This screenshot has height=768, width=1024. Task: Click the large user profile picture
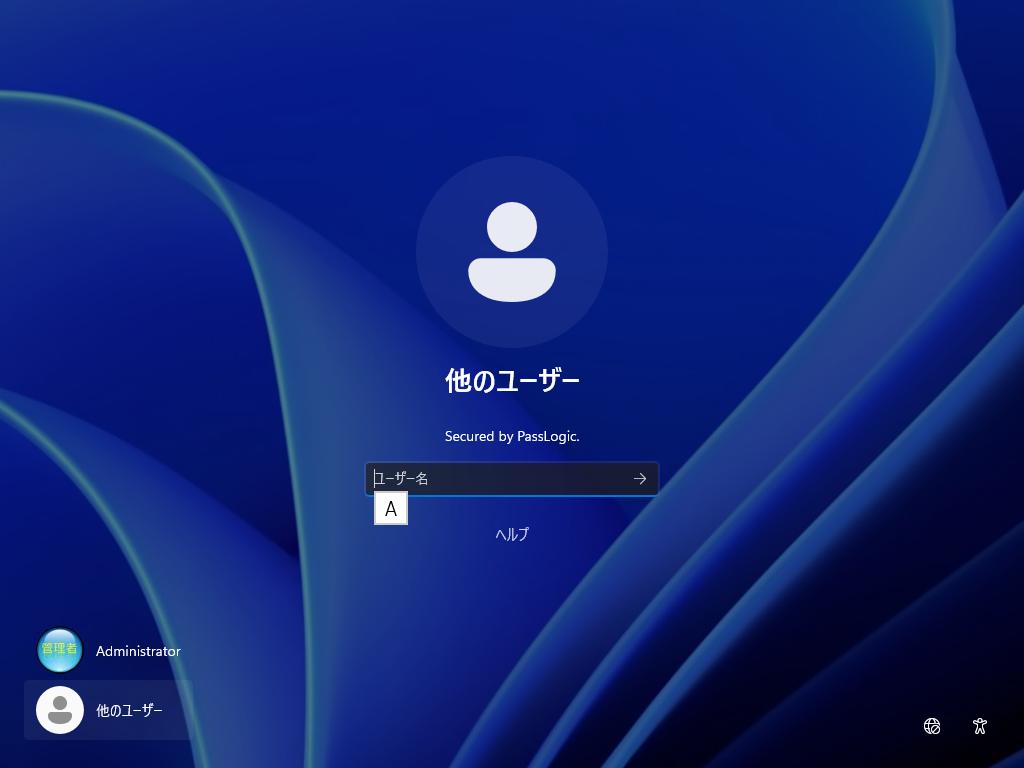pos(512,252)
